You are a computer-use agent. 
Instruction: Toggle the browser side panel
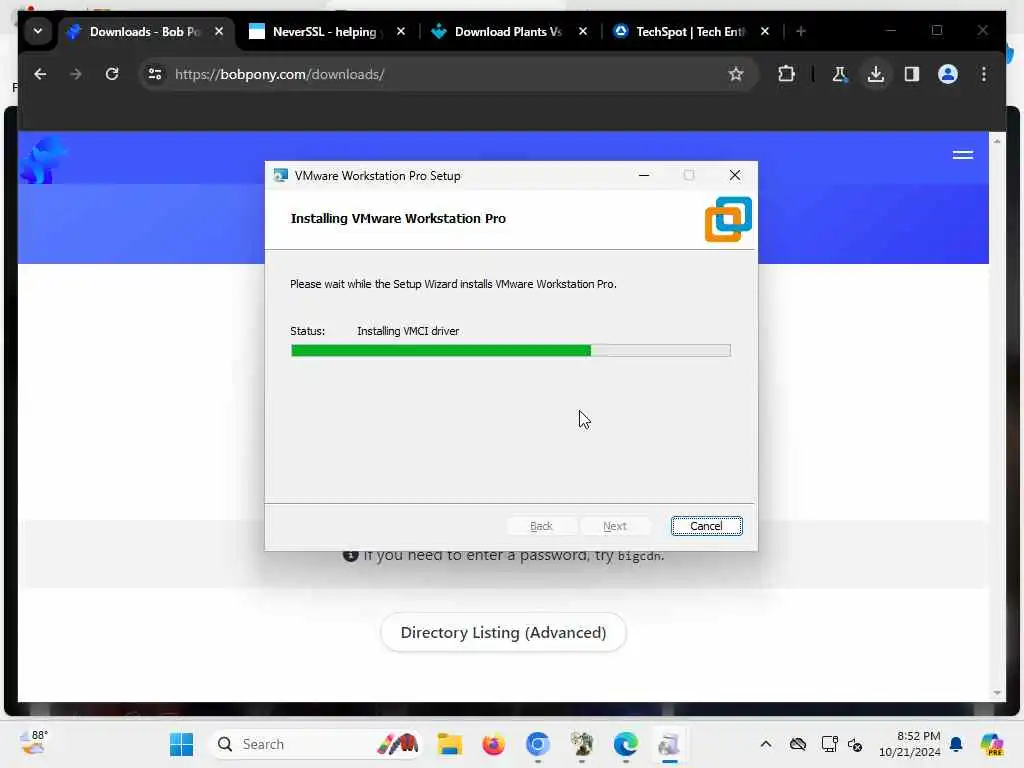tap(912, 74)
